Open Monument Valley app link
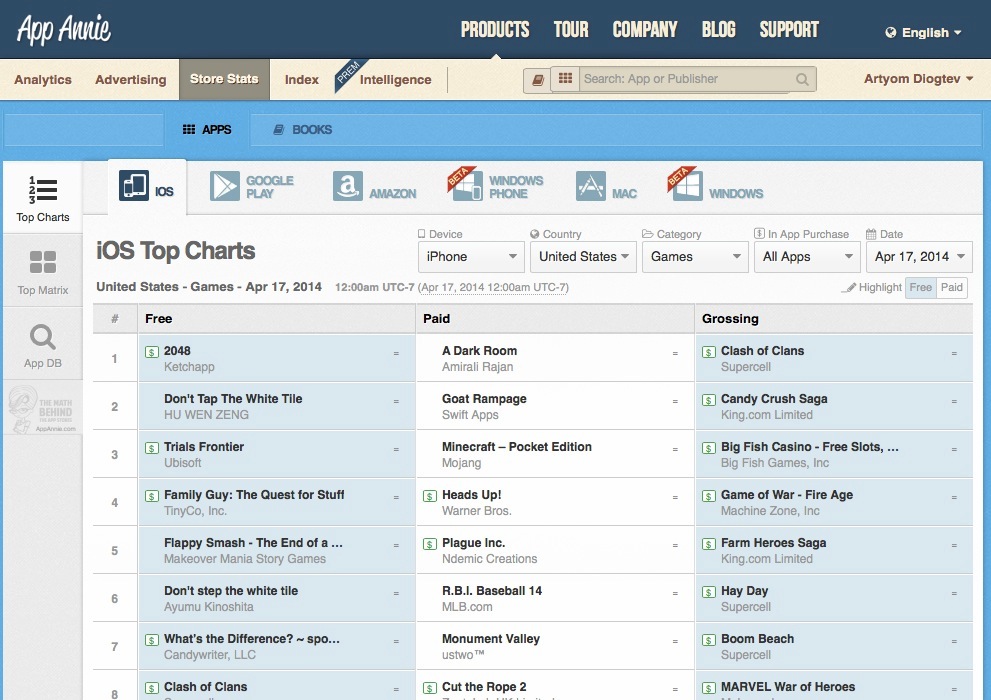Screen dimensions: 991x700 [490, 639]
